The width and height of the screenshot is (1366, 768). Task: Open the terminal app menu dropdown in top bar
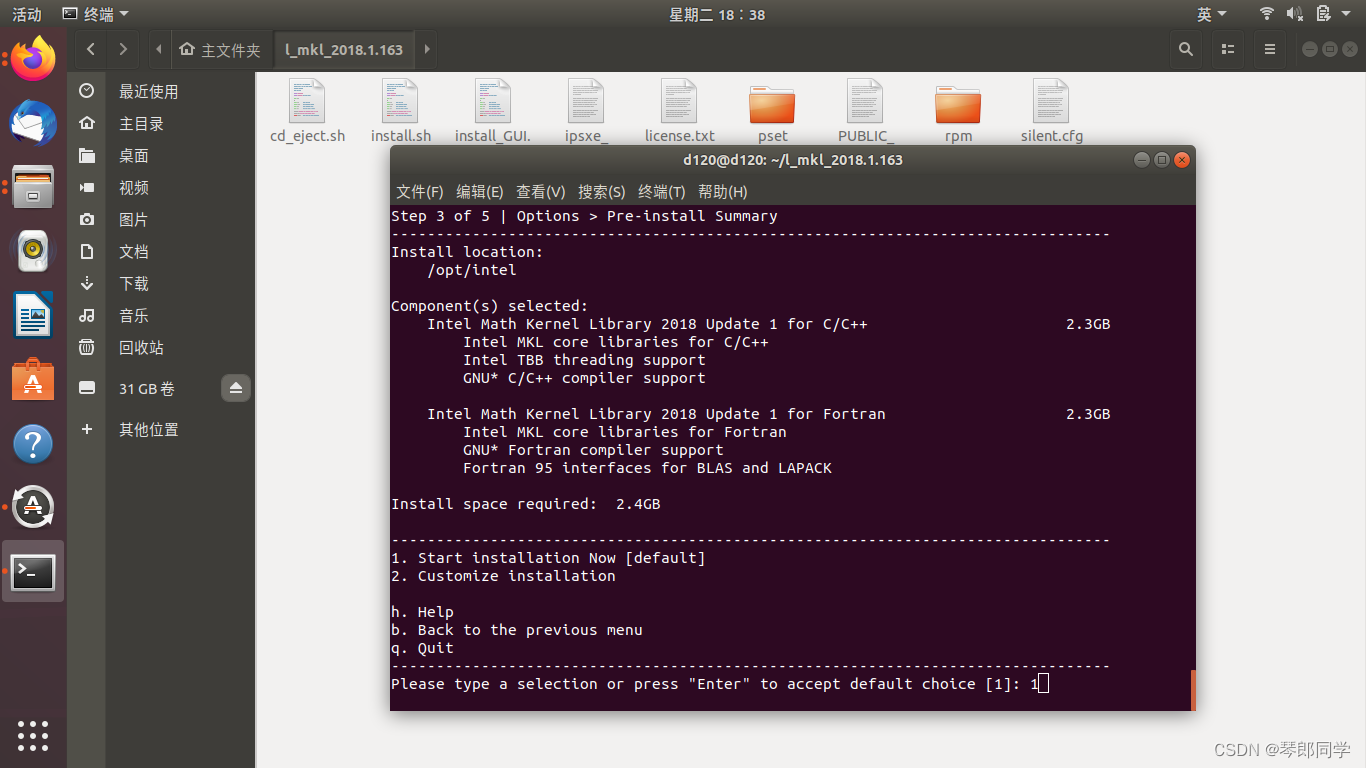(95, 14)
